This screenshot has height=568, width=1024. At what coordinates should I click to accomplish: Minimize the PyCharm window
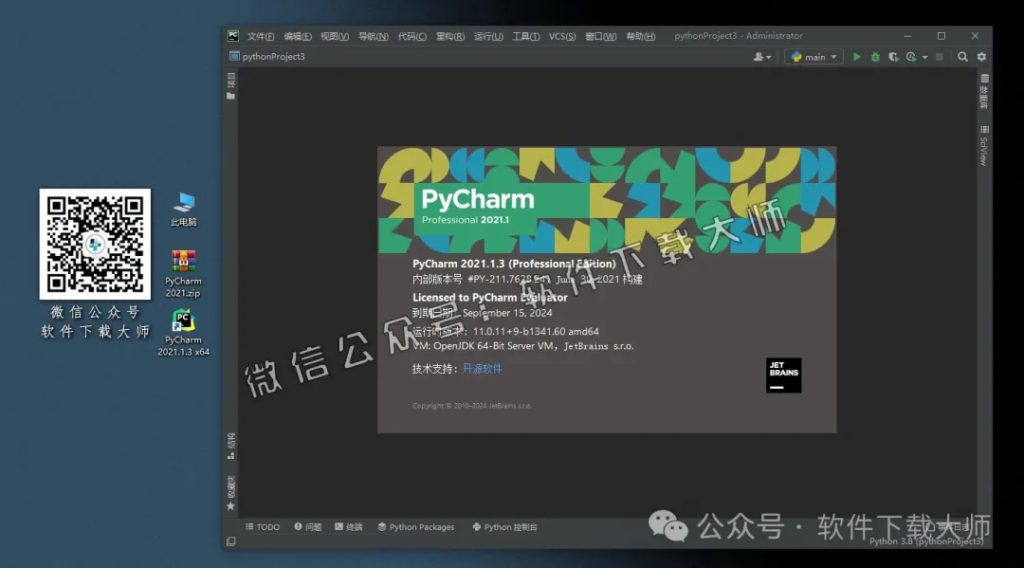(907, 36)
